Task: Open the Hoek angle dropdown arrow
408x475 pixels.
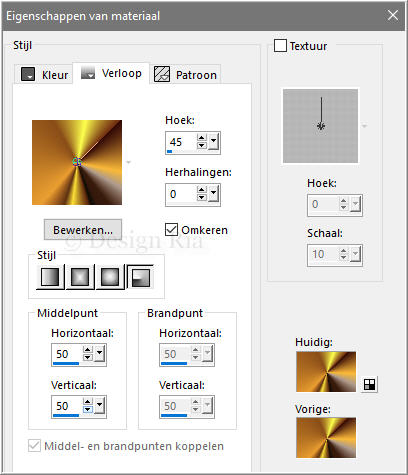Action: pos(213,141)
